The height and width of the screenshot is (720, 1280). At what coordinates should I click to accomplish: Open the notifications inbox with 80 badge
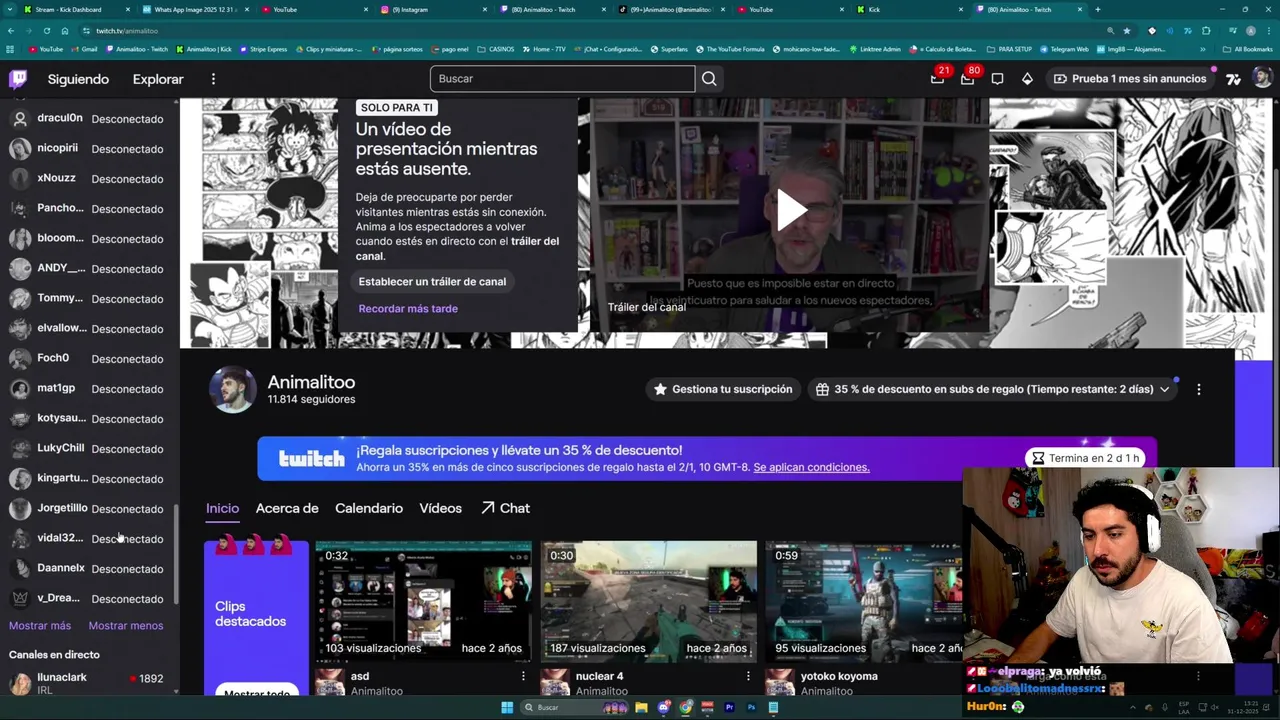tap(967, 79)
